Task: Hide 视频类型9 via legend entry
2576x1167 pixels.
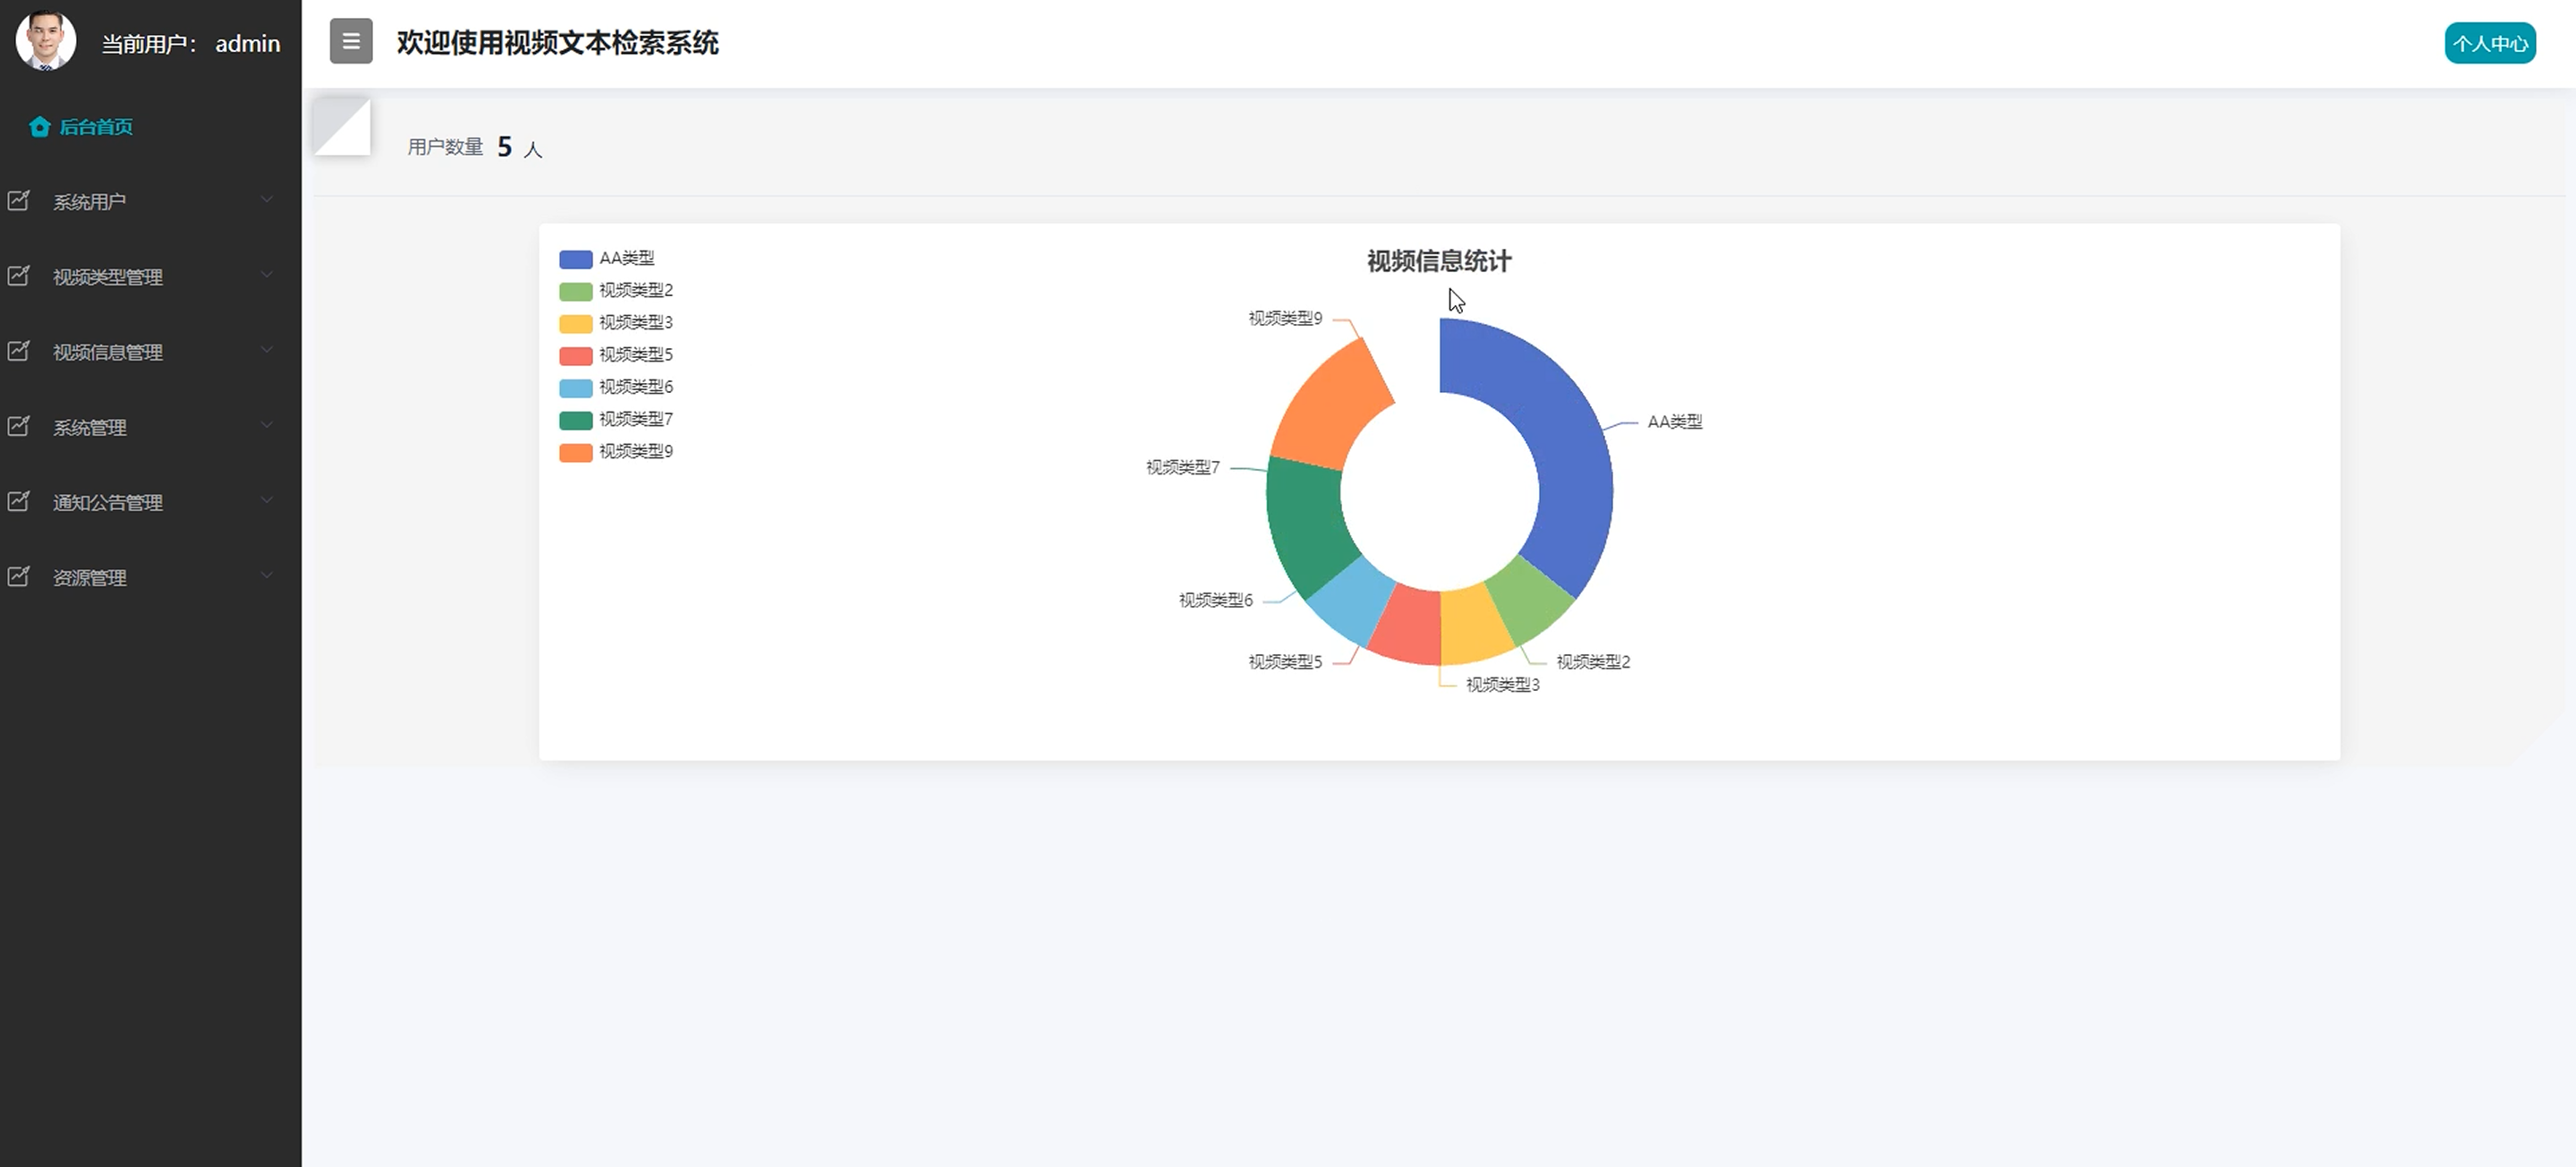Action: pyautogui.click(x=635, y=452)
